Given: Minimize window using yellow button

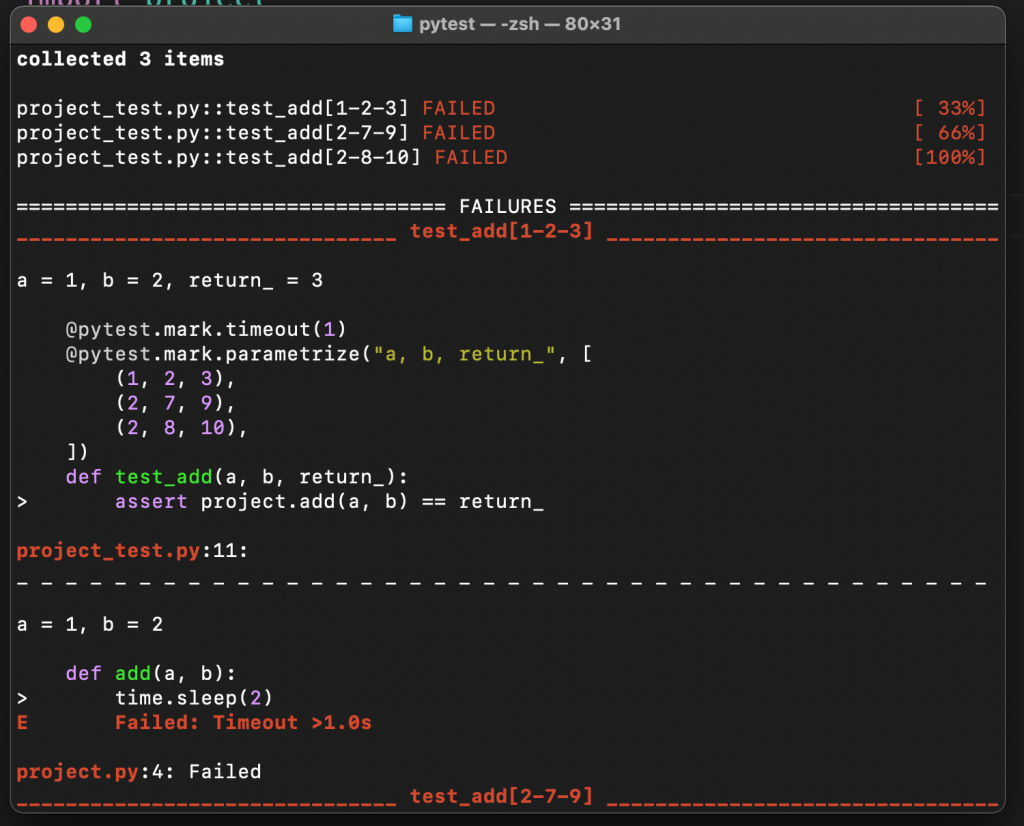Looking at the screenshot, I should point(56,25).
